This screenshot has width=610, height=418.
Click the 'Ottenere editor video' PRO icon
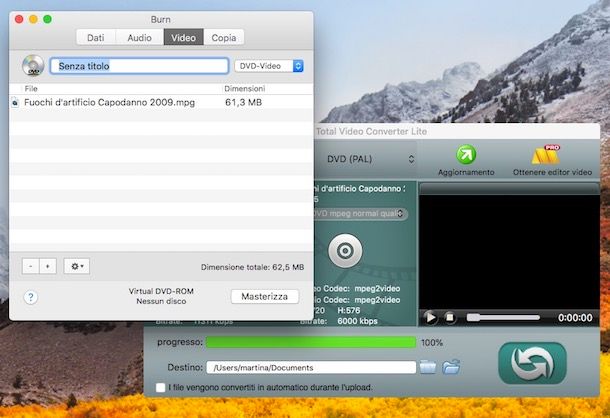pyautogui.click(x=546, y=155)
